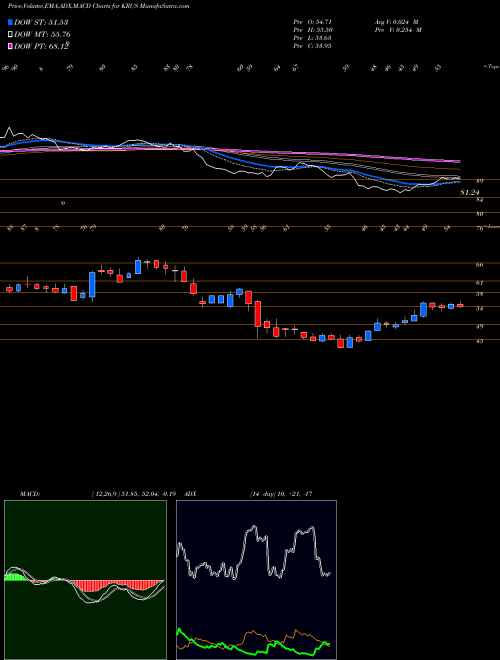Click the 'MACD:' panel label
The width and height of the screenshot is (500, 660).
[30, 494]
